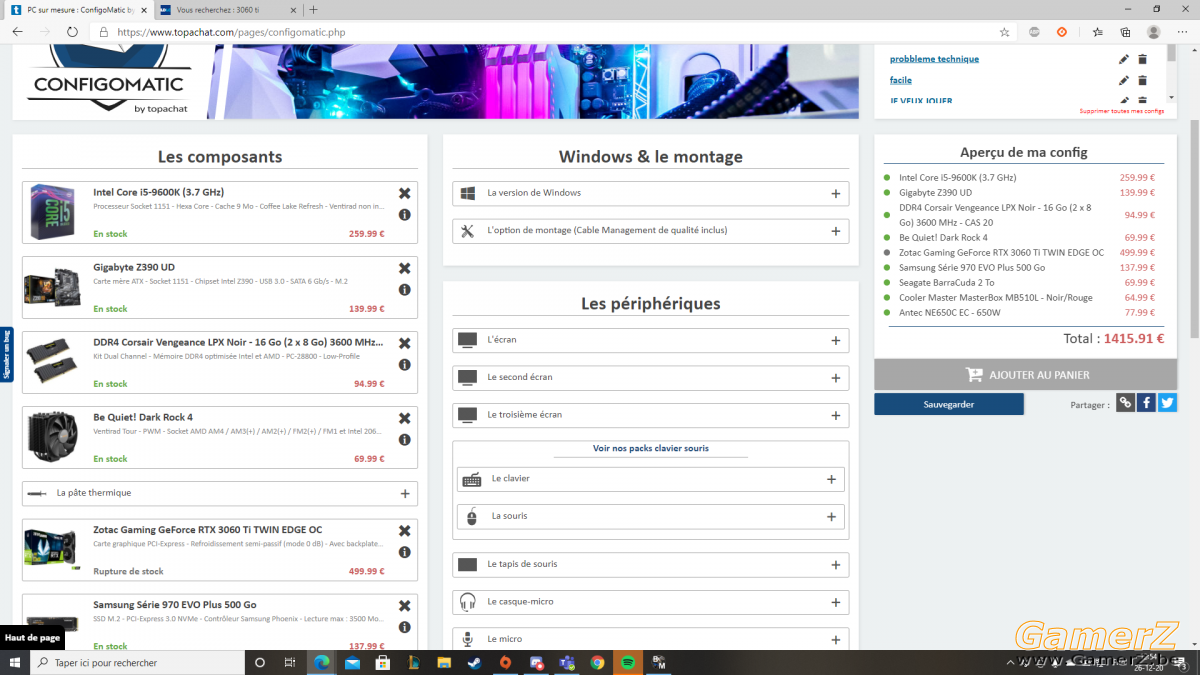Open a new browser tab
1200x675 pixels.
(313, 9)
